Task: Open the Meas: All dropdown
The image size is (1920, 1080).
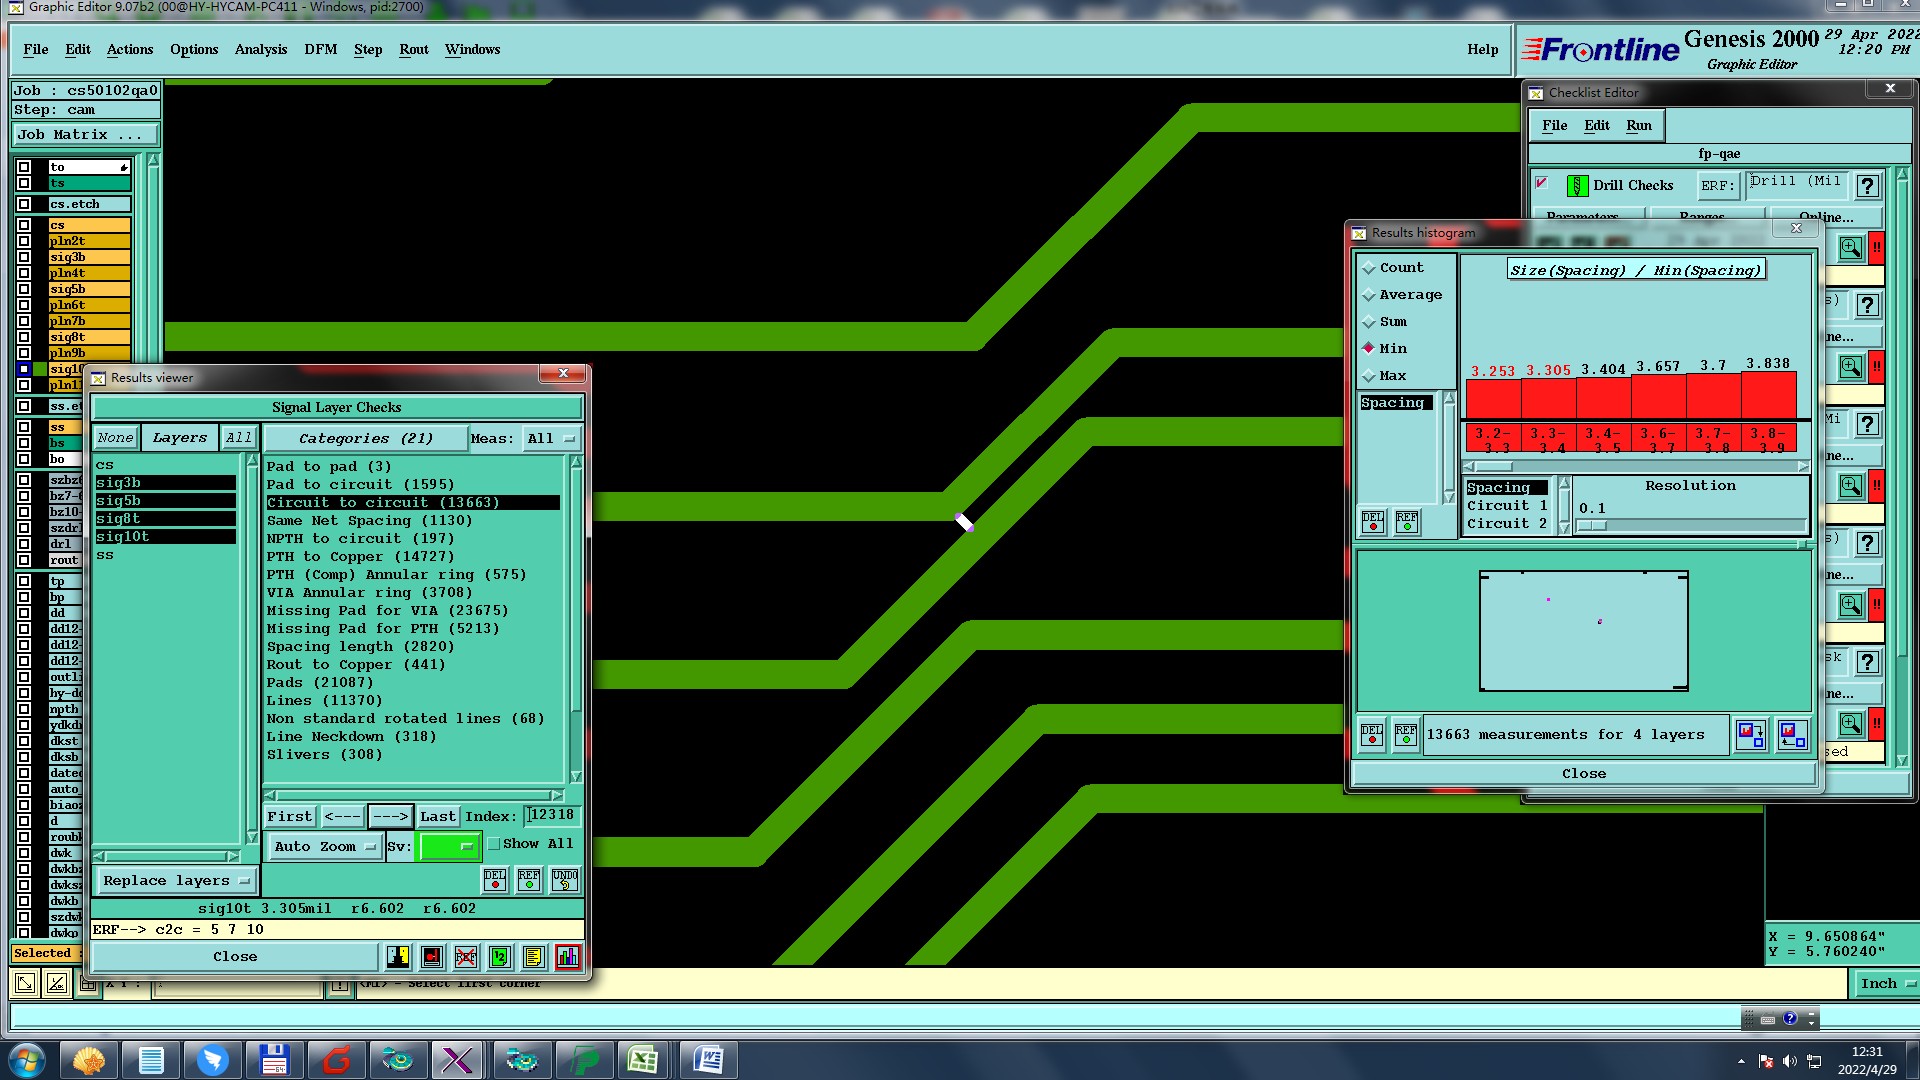Action: pos(552,438)
